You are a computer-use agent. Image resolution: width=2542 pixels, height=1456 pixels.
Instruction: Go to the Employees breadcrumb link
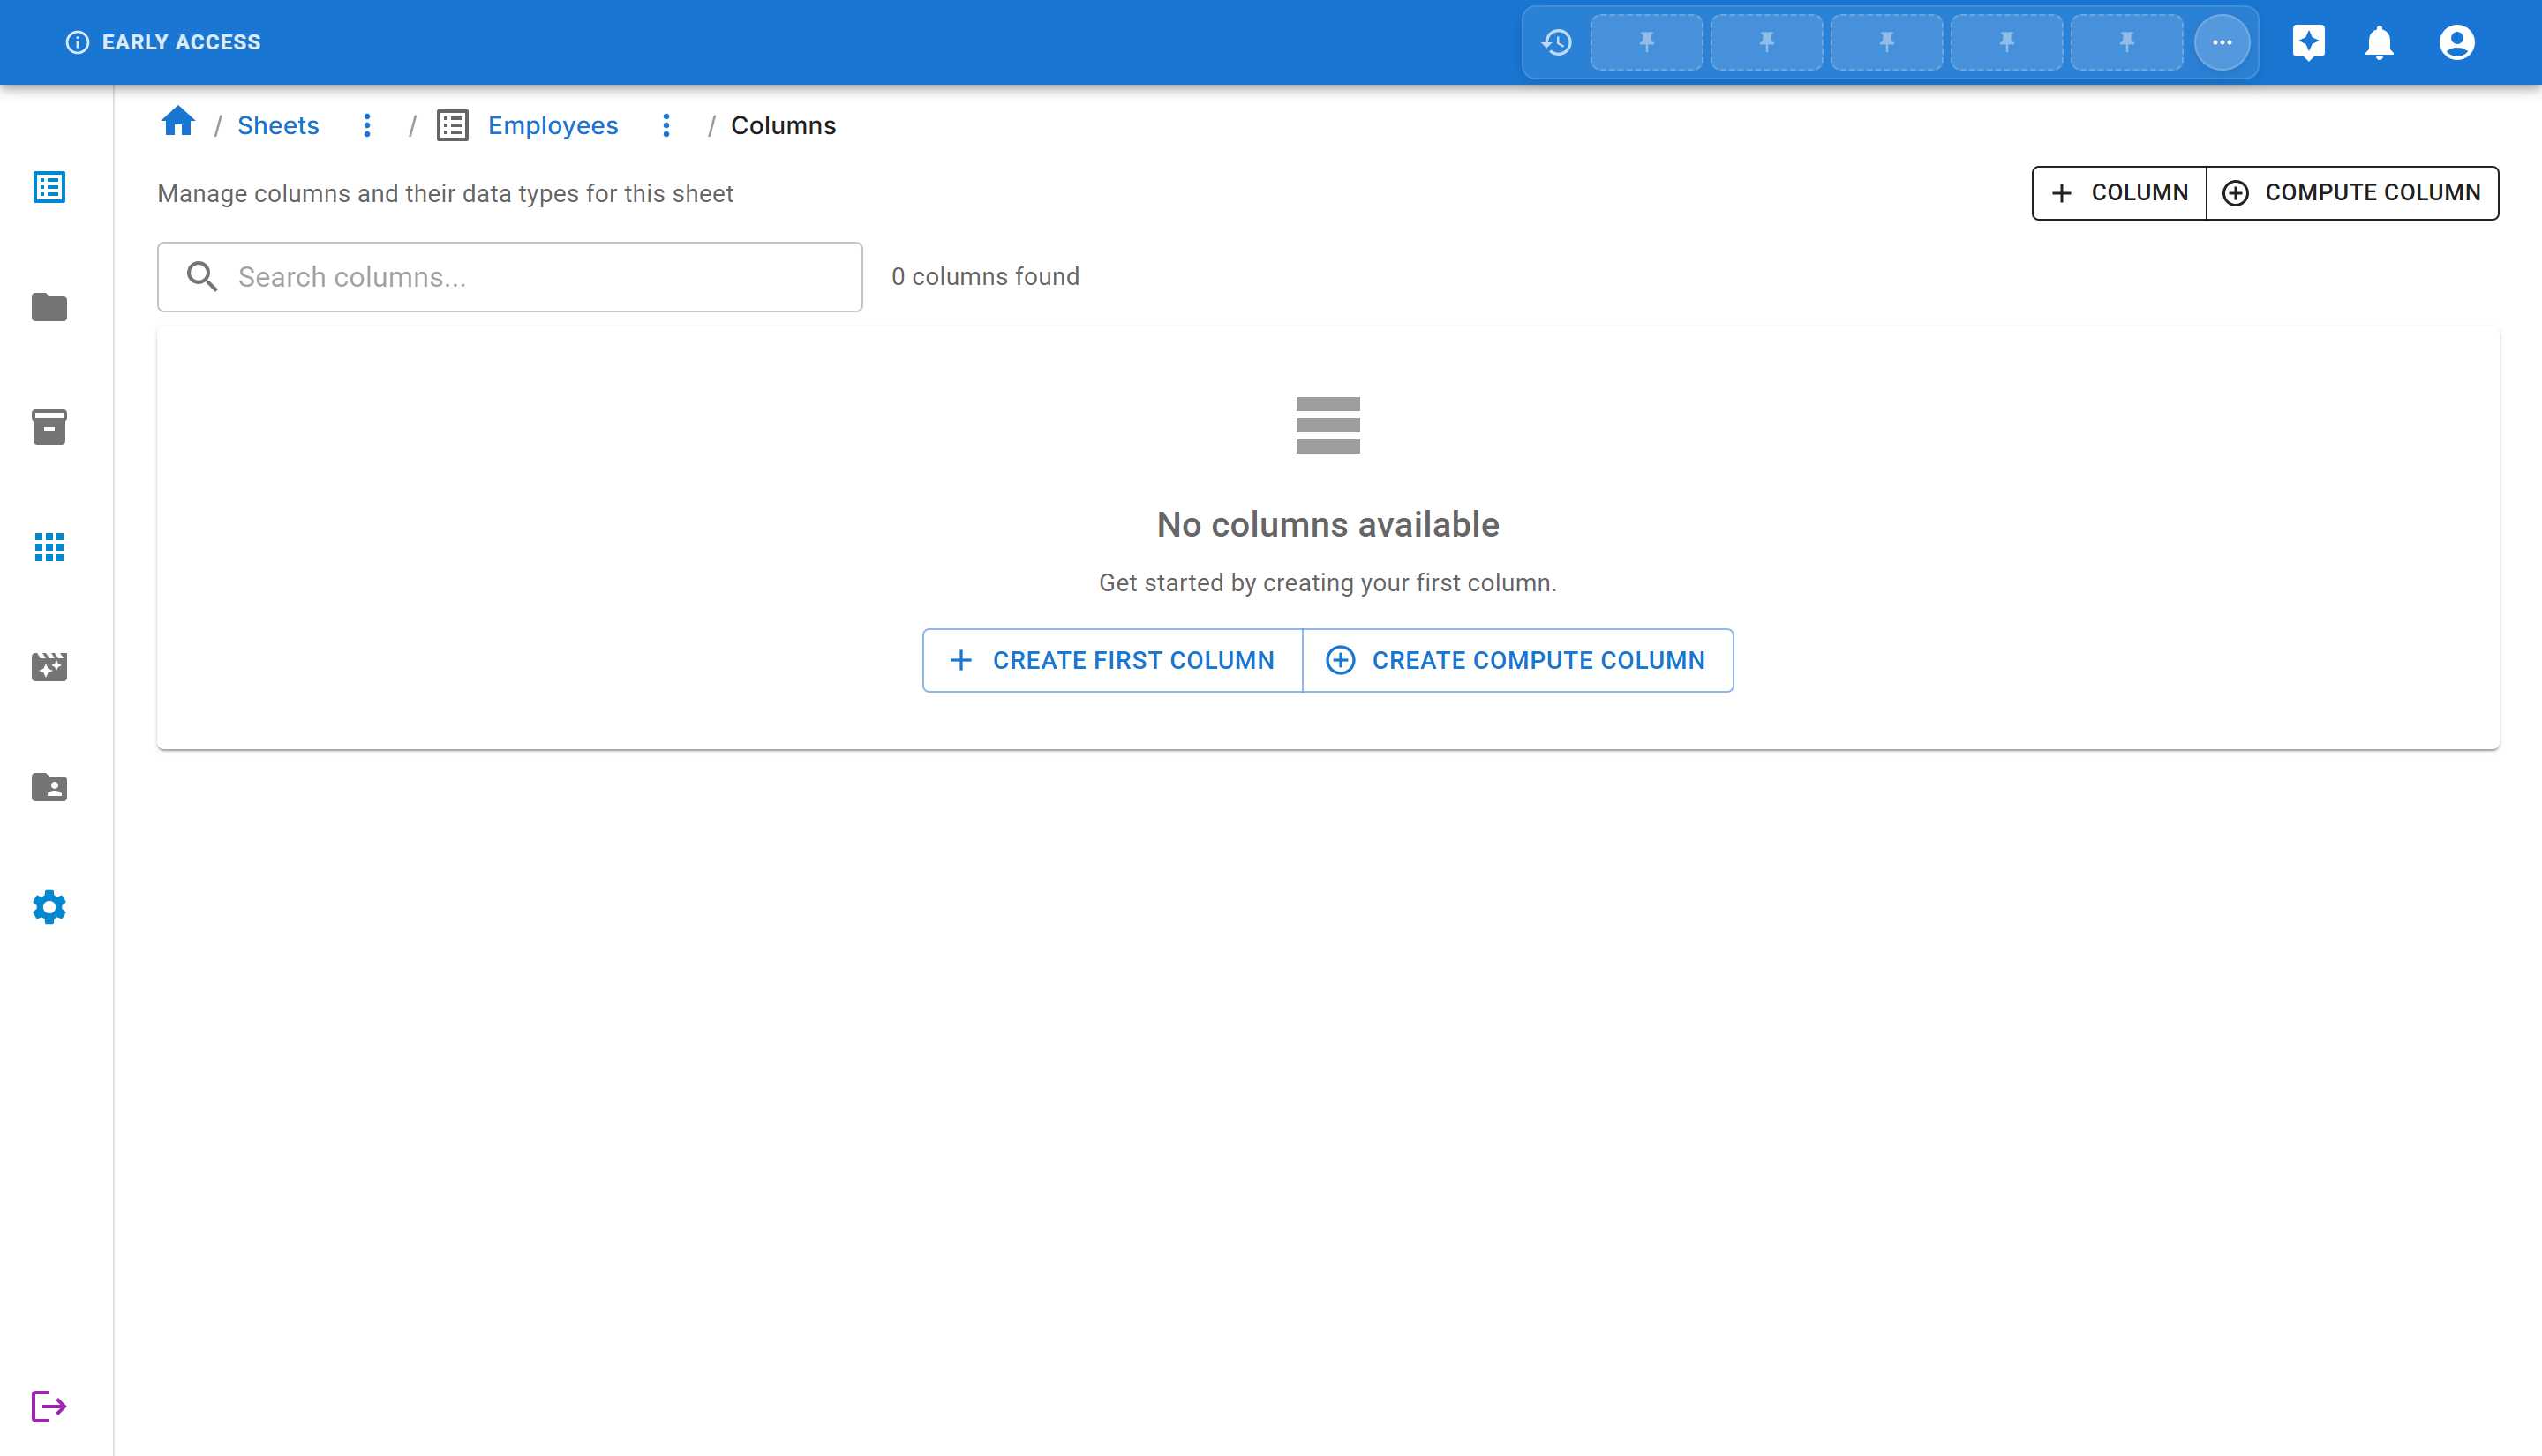click(x=552, y=125)
